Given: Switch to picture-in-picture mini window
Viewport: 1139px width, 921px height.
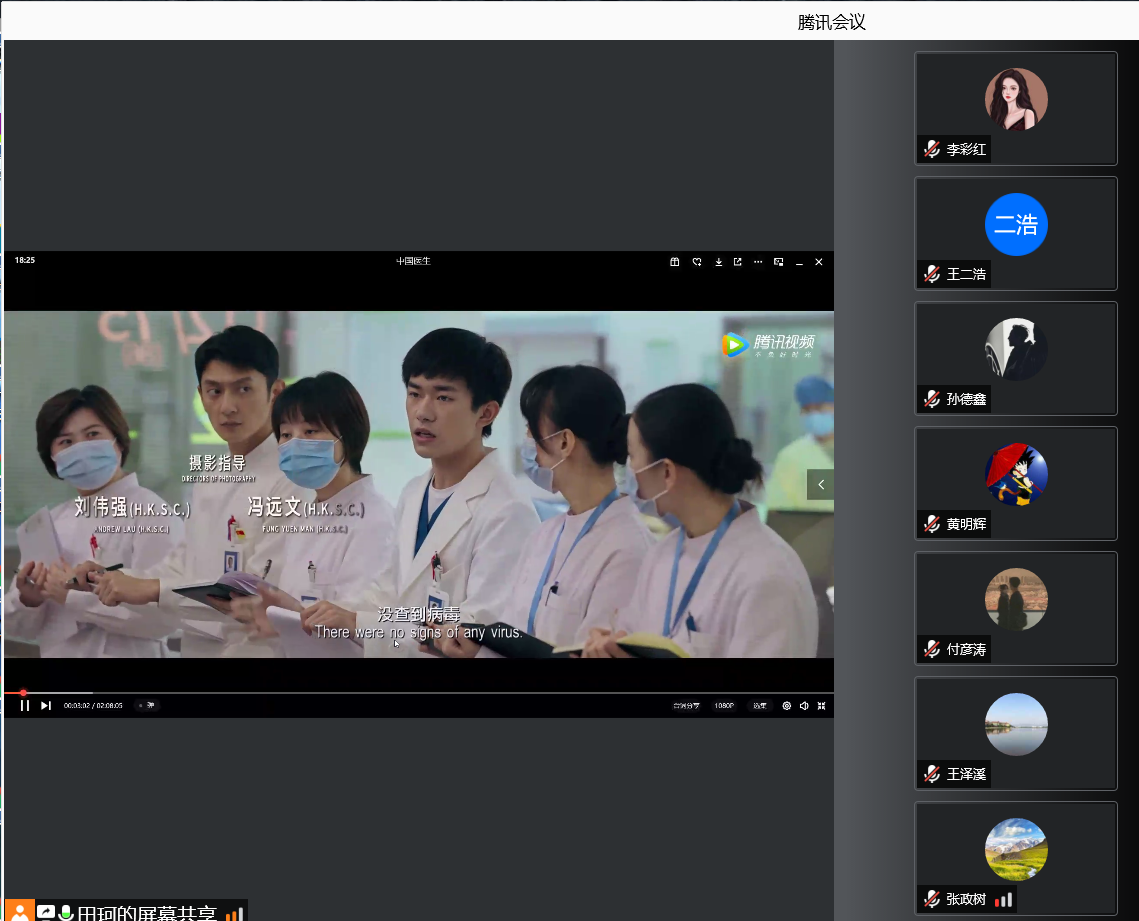Looking at the screenshot, I should coord(778,262).
